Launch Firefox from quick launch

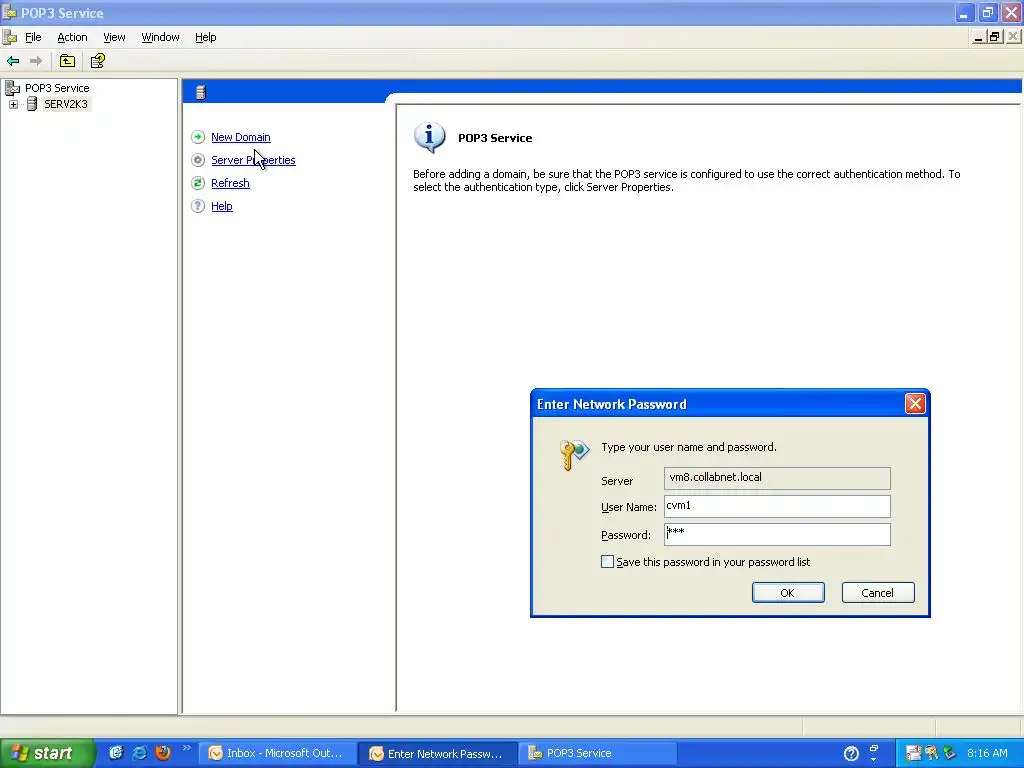[x=163, y=753]
